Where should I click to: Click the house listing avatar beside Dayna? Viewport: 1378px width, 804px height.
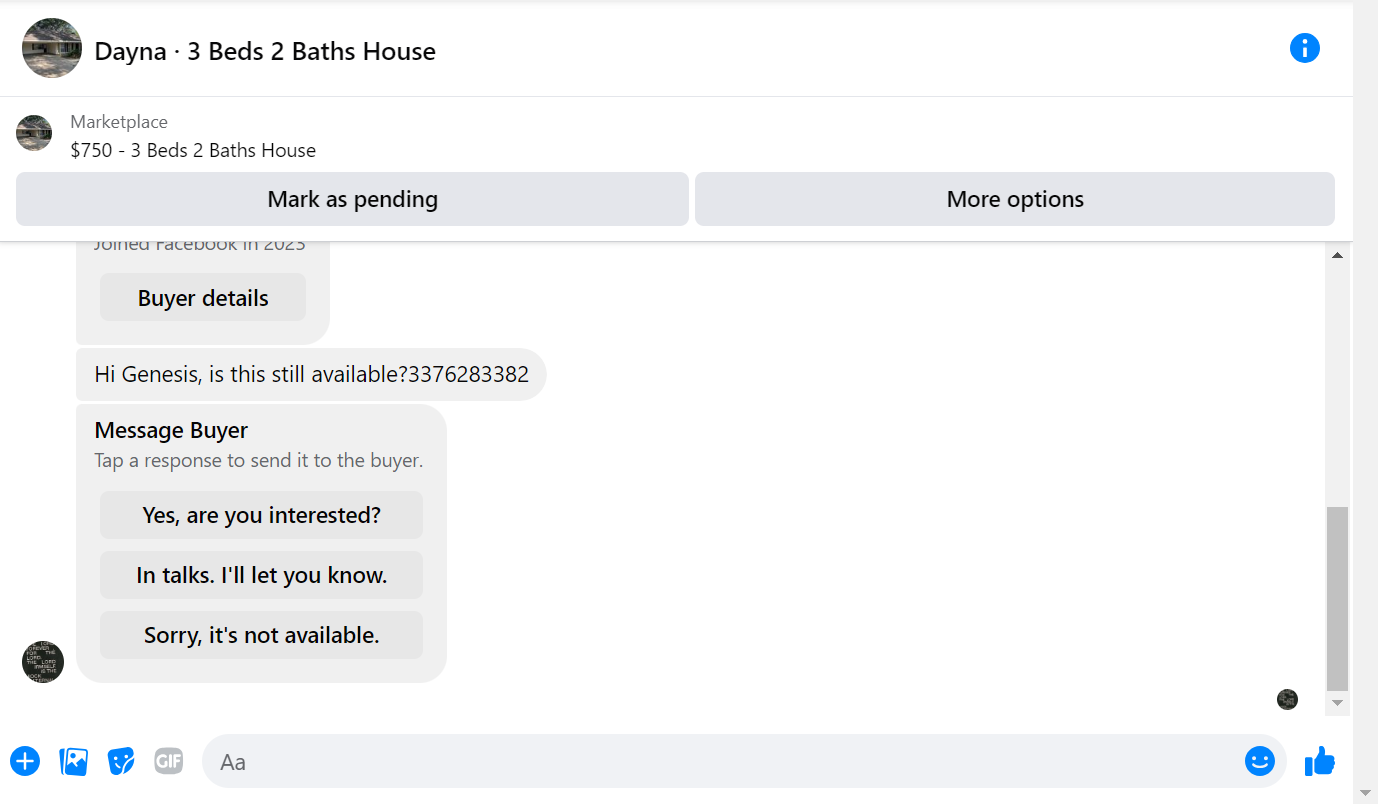[52, 48]
